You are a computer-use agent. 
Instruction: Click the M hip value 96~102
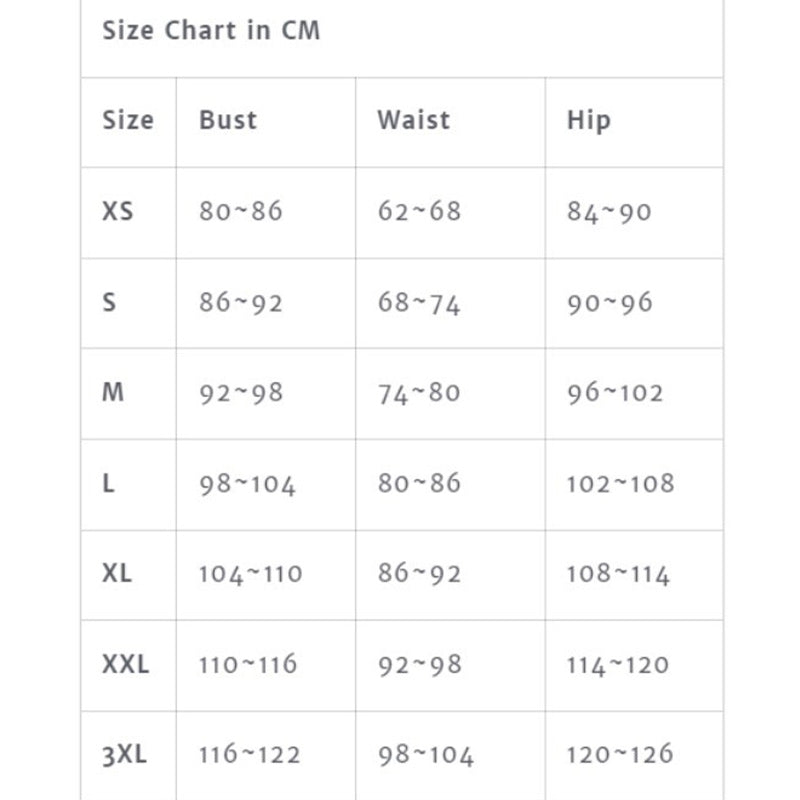[x=615, y=393]
